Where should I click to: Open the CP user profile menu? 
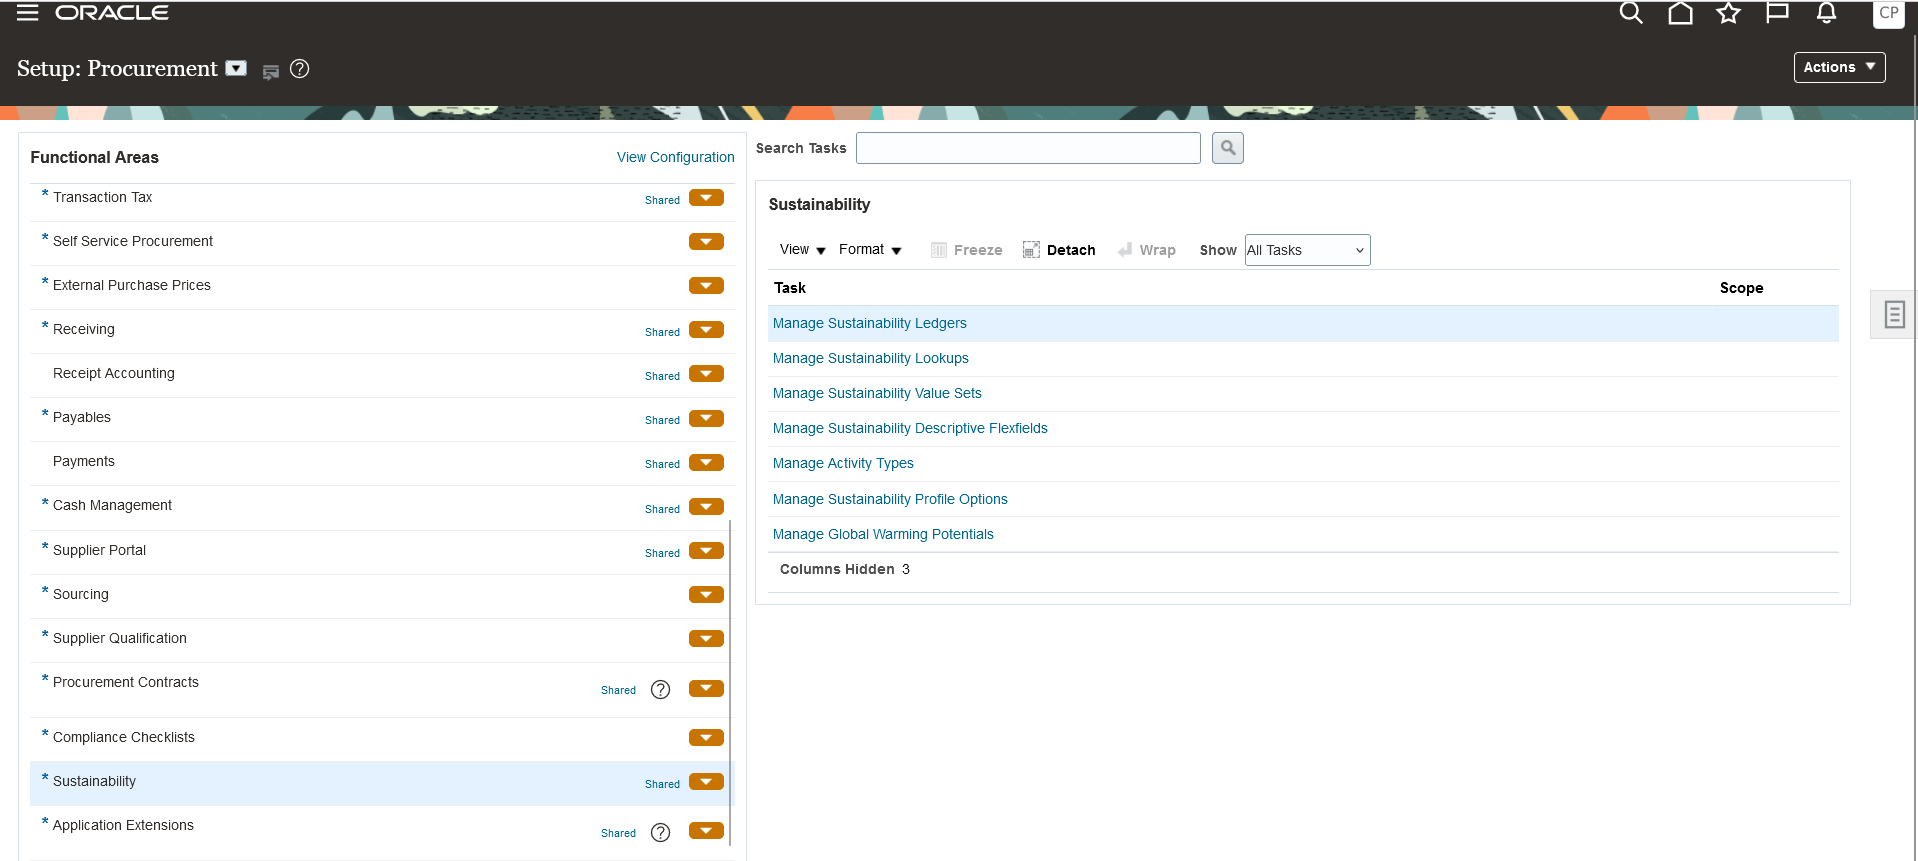[1888, 14]
